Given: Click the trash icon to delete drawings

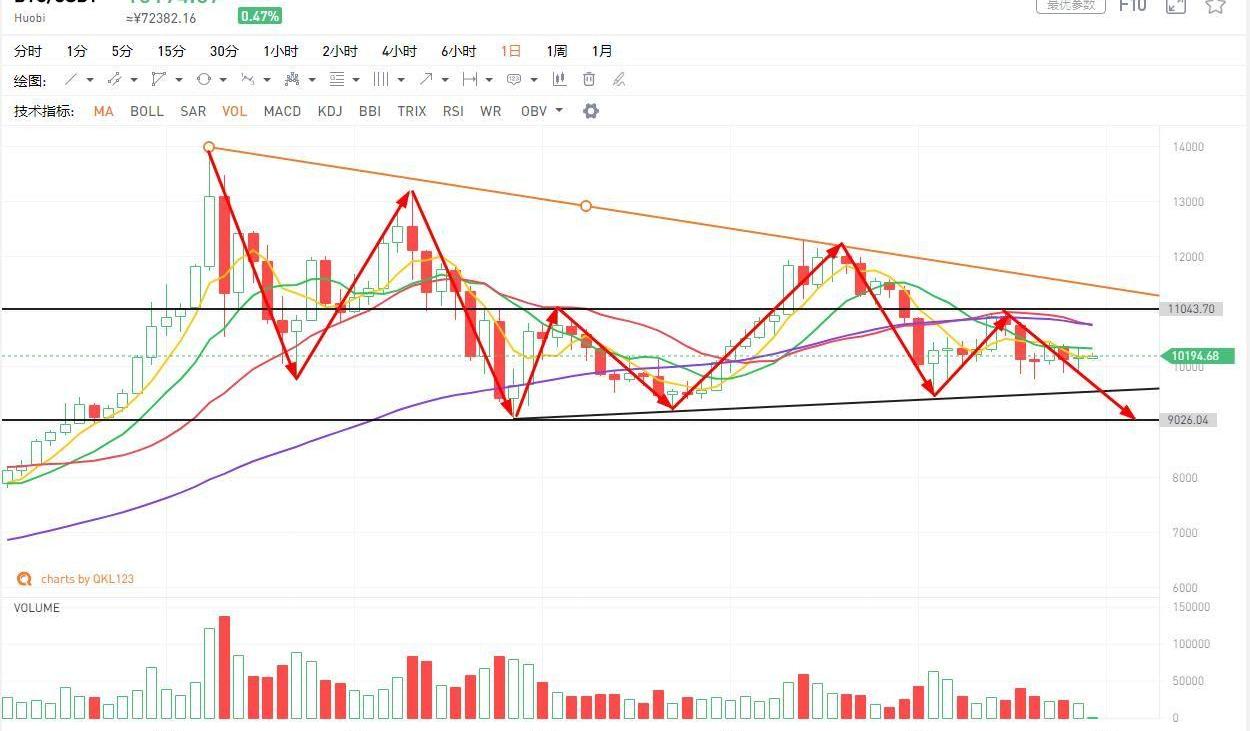Looking at the screenshot, I should click(x=589, y=80).
